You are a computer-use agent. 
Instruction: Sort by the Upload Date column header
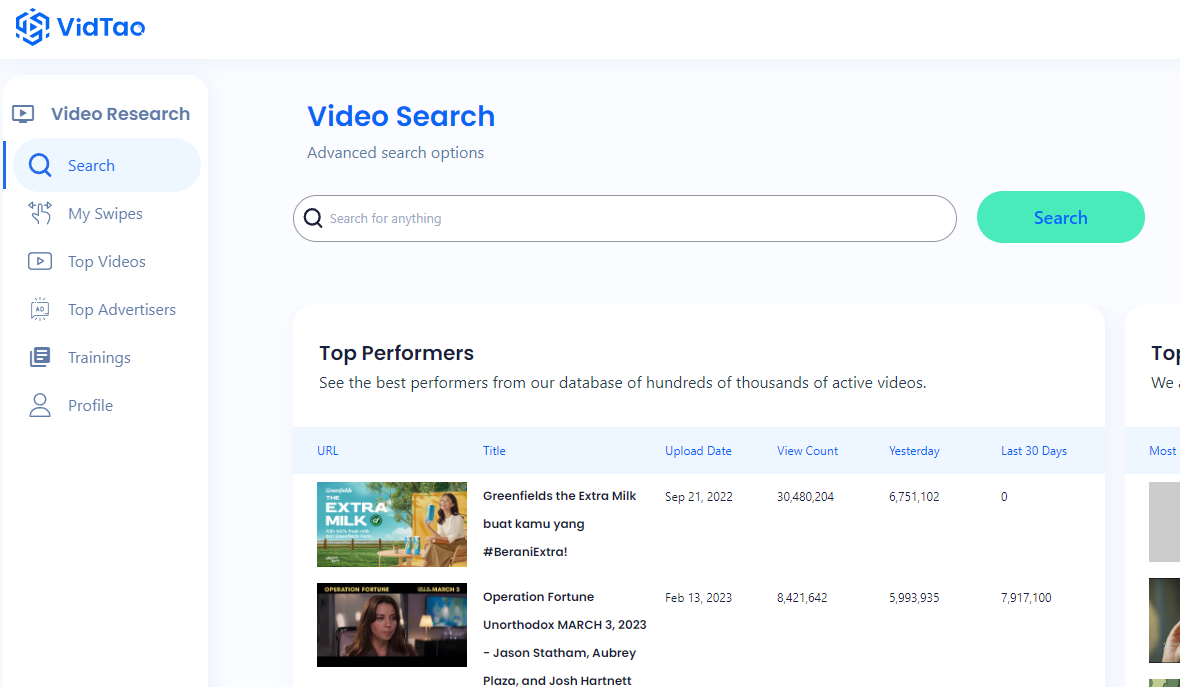698,451
